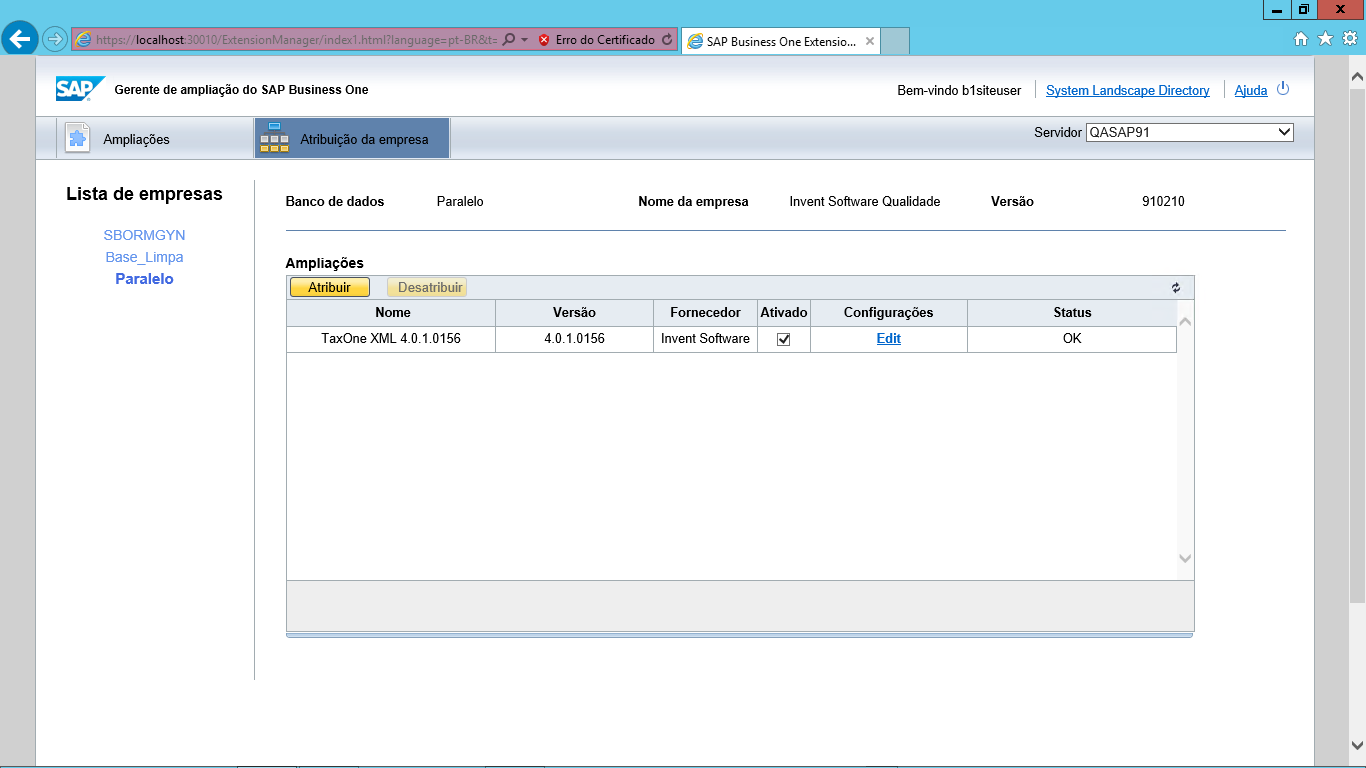Open the Servidor QASAP91 dropdown

coord(1190,132)
